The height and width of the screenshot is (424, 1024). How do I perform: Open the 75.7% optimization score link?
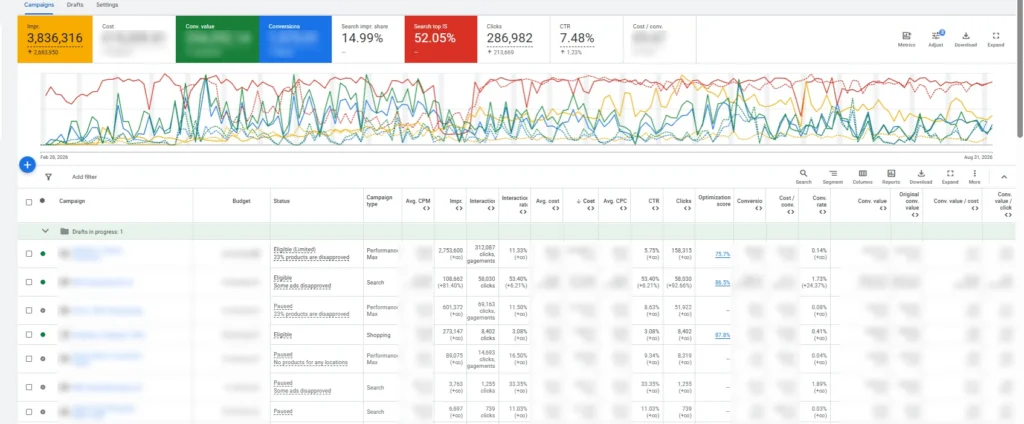[x=722, y=253]
